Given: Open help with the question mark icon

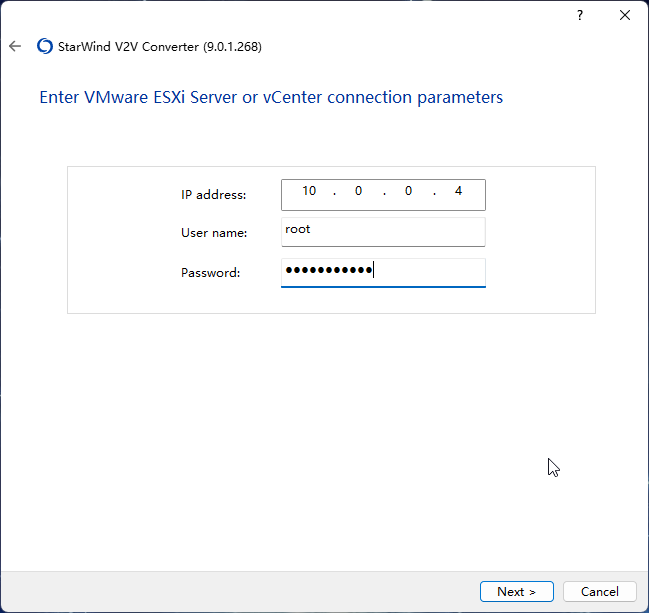Looking at the screenshot, I should [x=580, y=15].
